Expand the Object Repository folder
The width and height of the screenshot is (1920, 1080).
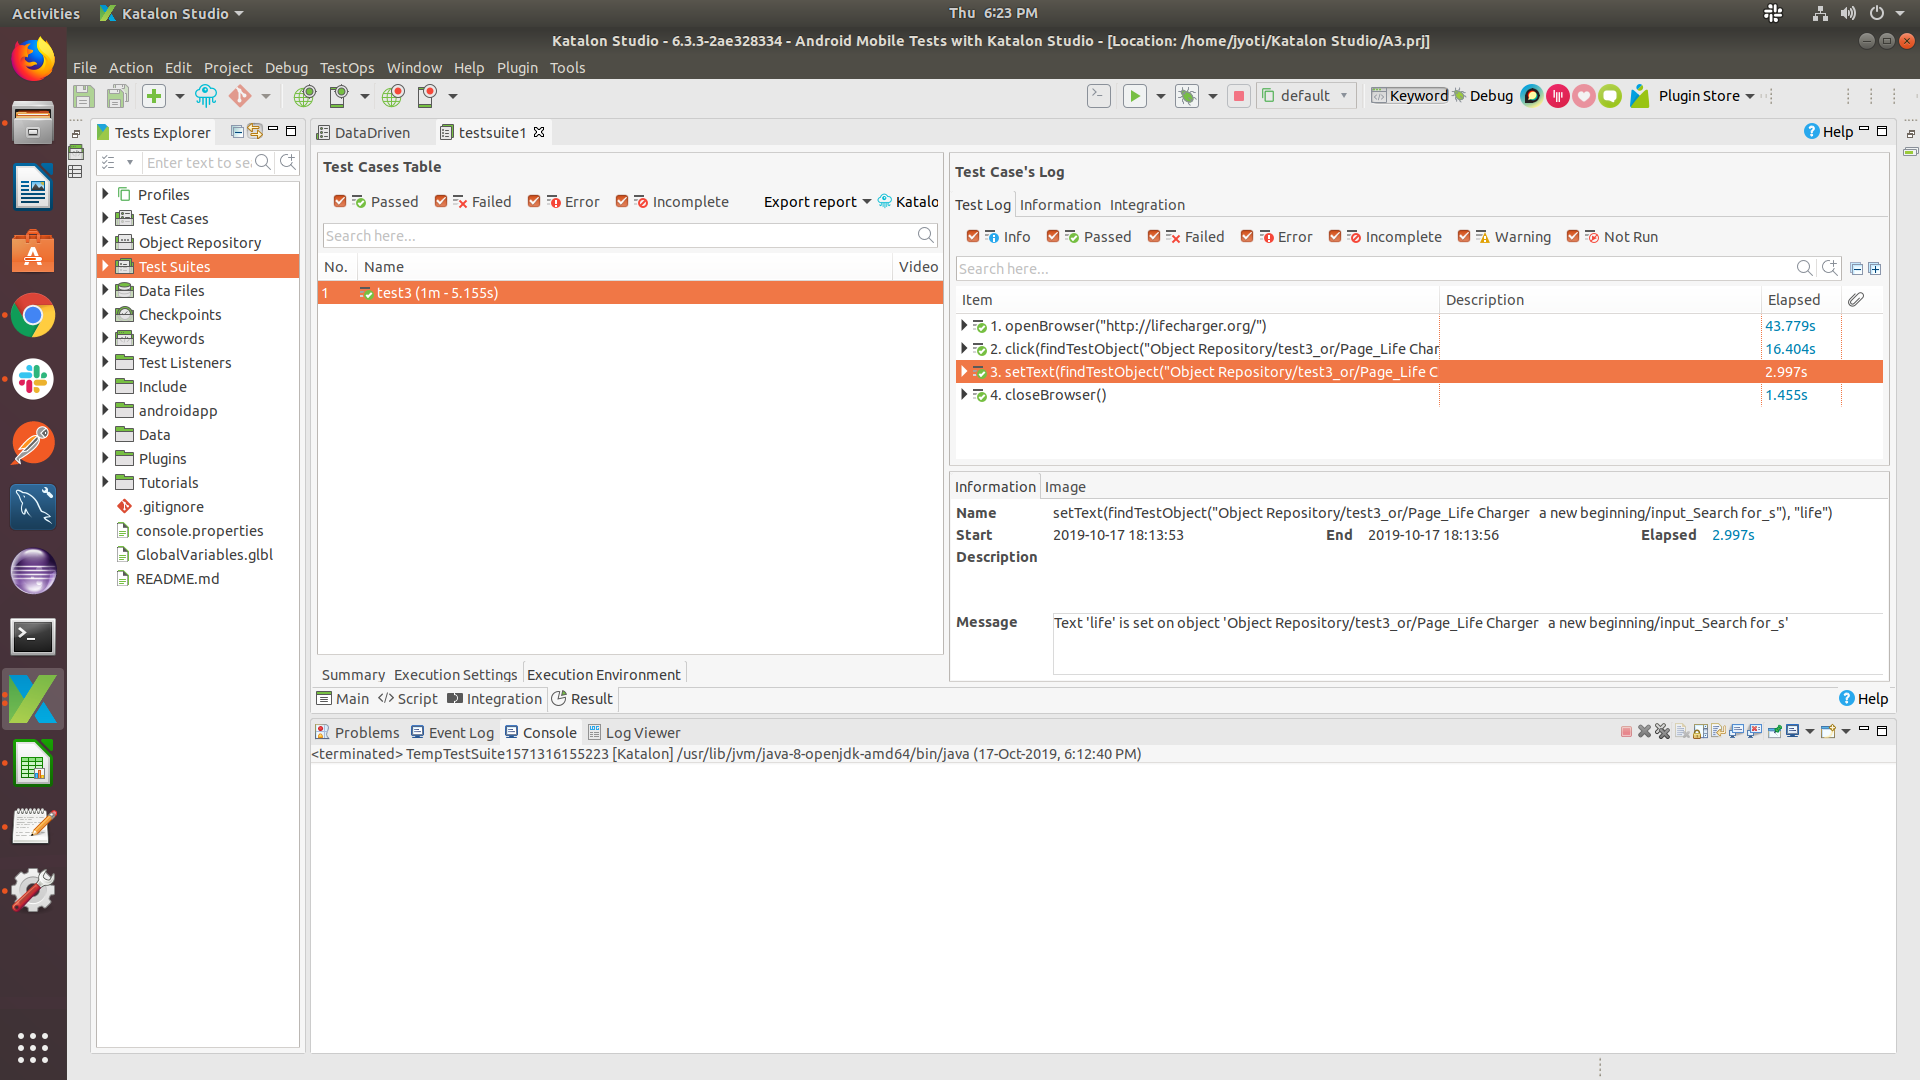coord(105,242)
